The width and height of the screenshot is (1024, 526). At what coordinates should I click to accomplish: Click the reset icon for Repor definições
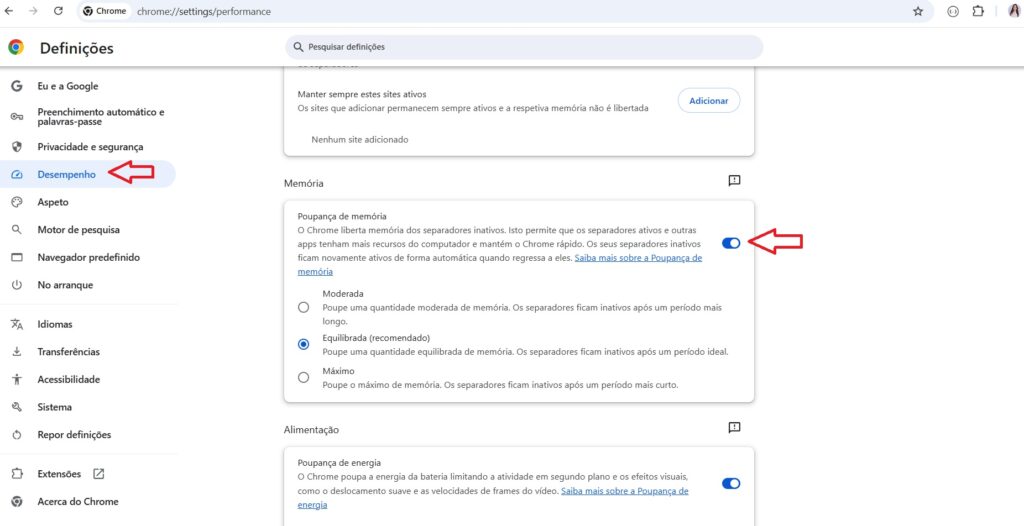click(x=17, y=435)
